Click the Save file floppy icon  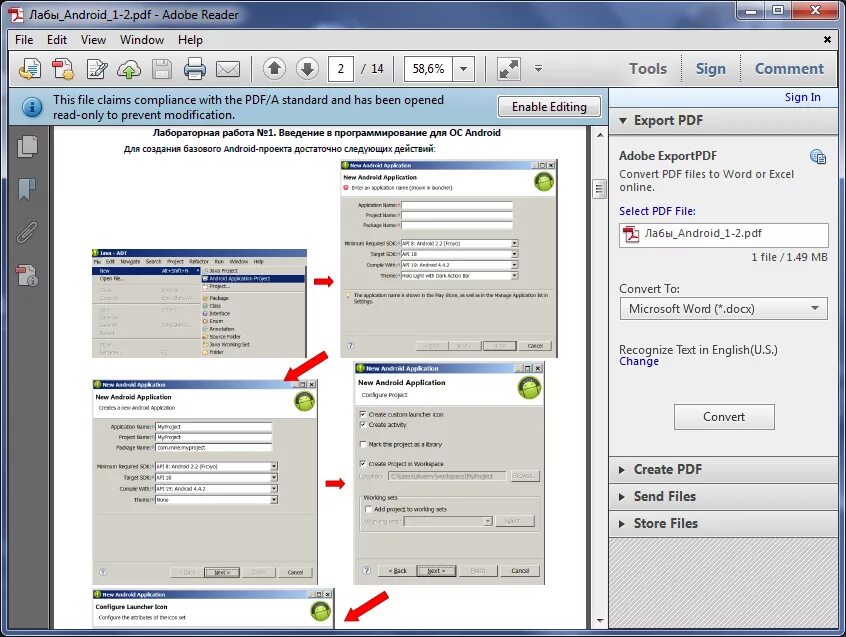tap(162, 69)
